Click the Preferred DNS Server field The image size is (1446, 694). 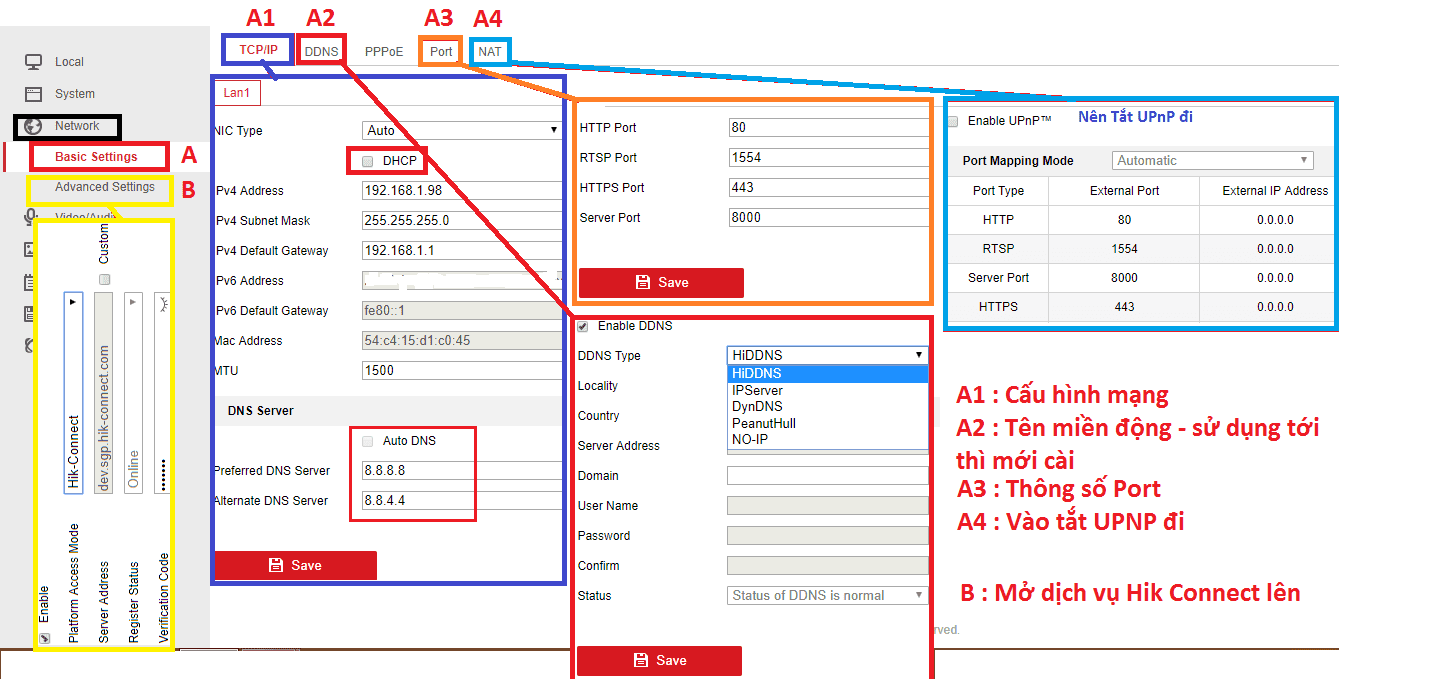[x=461, y=470]
